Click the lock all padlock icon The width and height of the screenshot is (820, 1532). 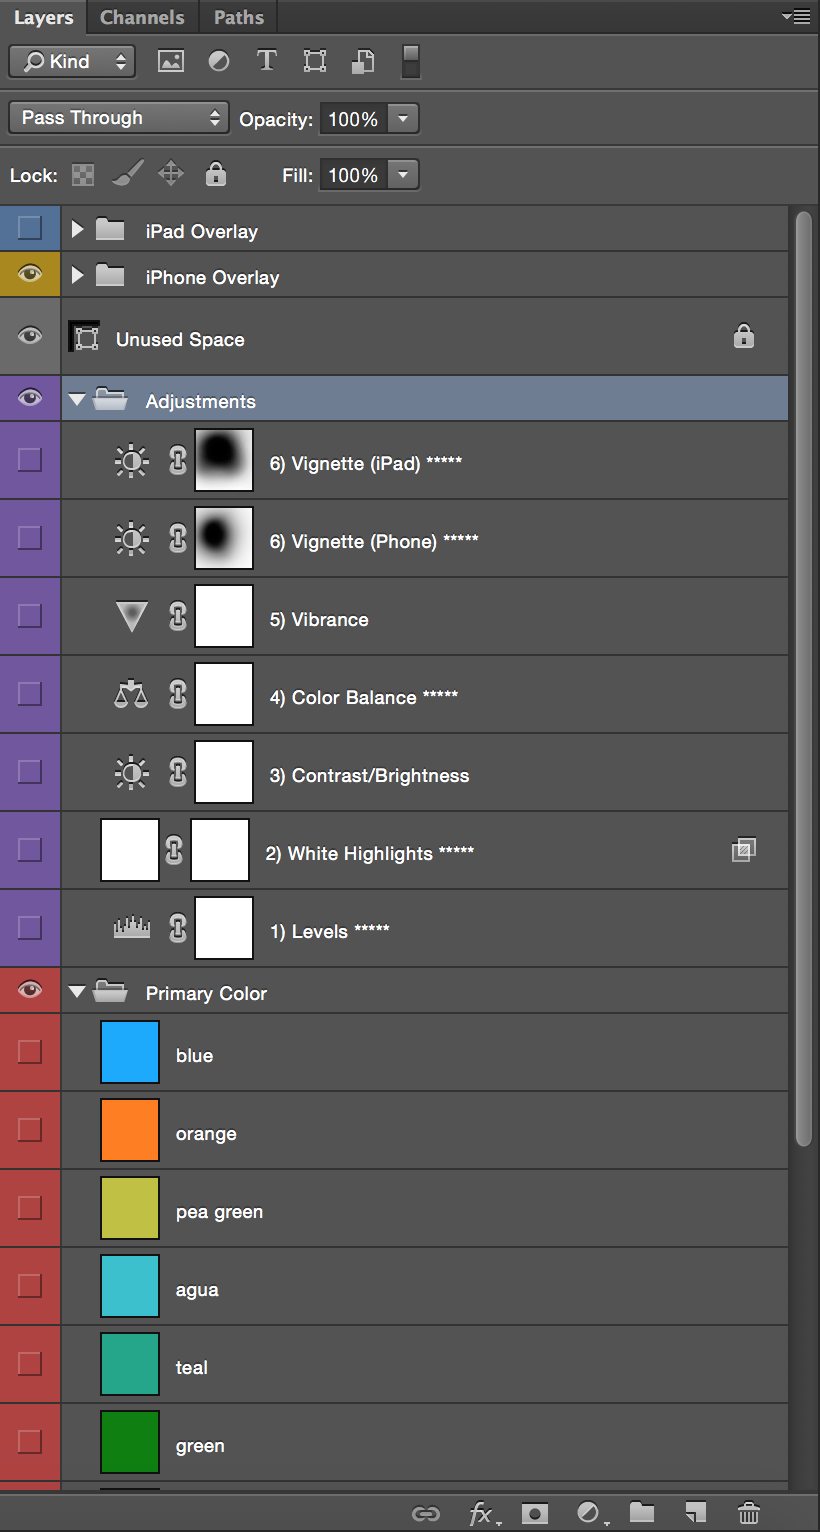(x=215, y=175)
